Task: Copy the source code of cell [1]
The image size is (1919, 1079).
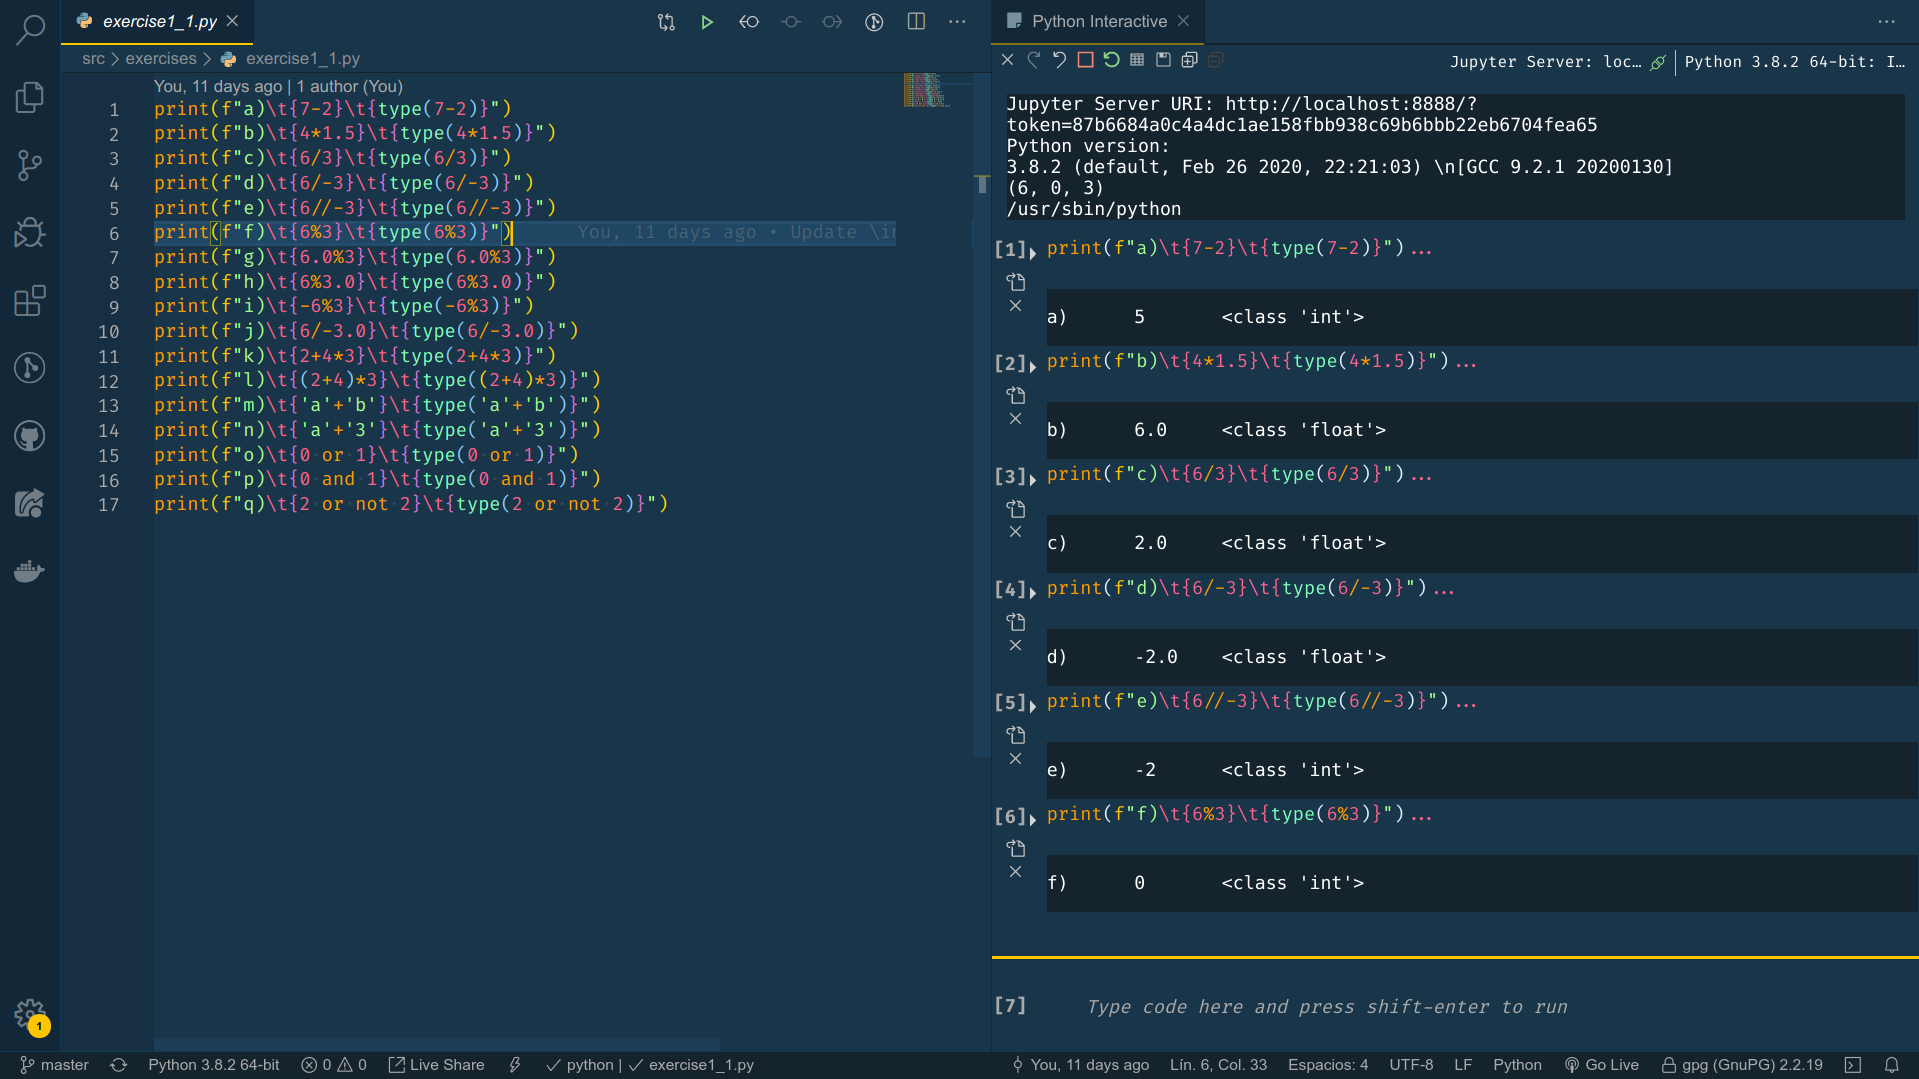Action: coord(1016,282)
